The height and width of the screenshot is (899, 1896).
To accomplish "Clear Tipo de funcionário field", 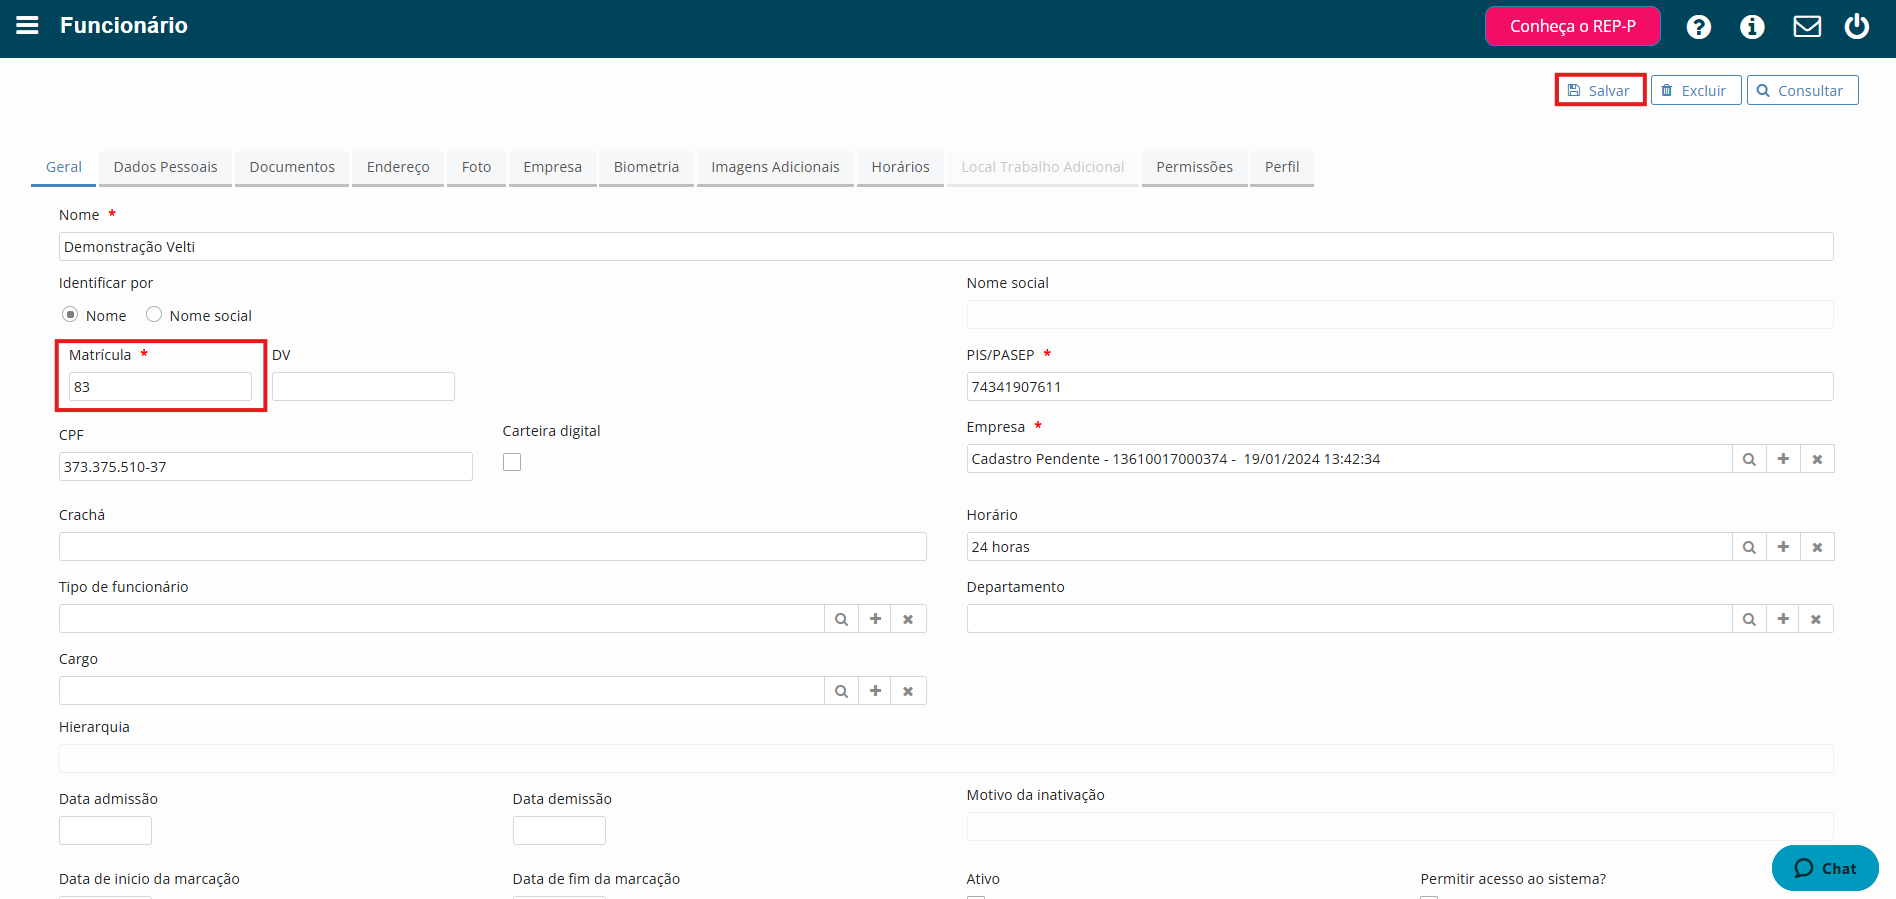I will [x=908, y=619].
